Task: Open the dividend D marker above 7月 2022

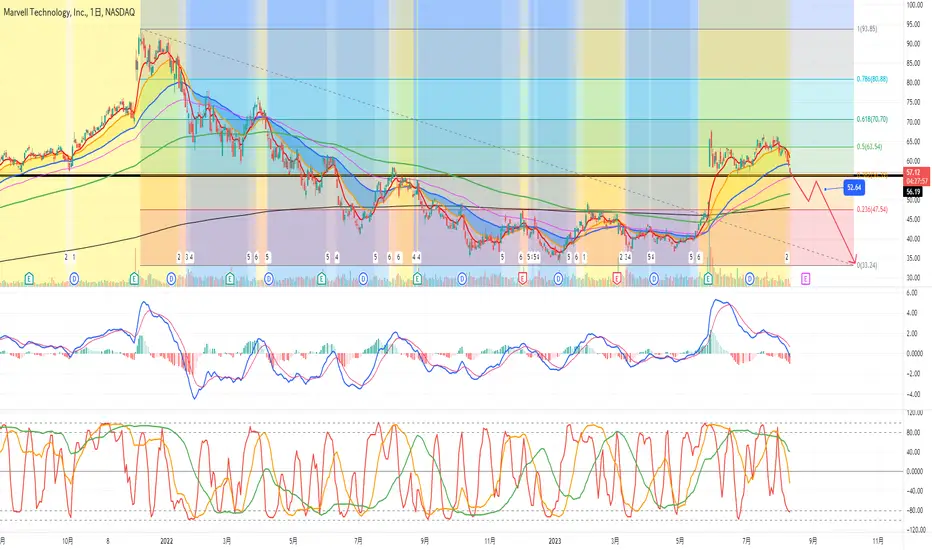Action: (363, 278)
